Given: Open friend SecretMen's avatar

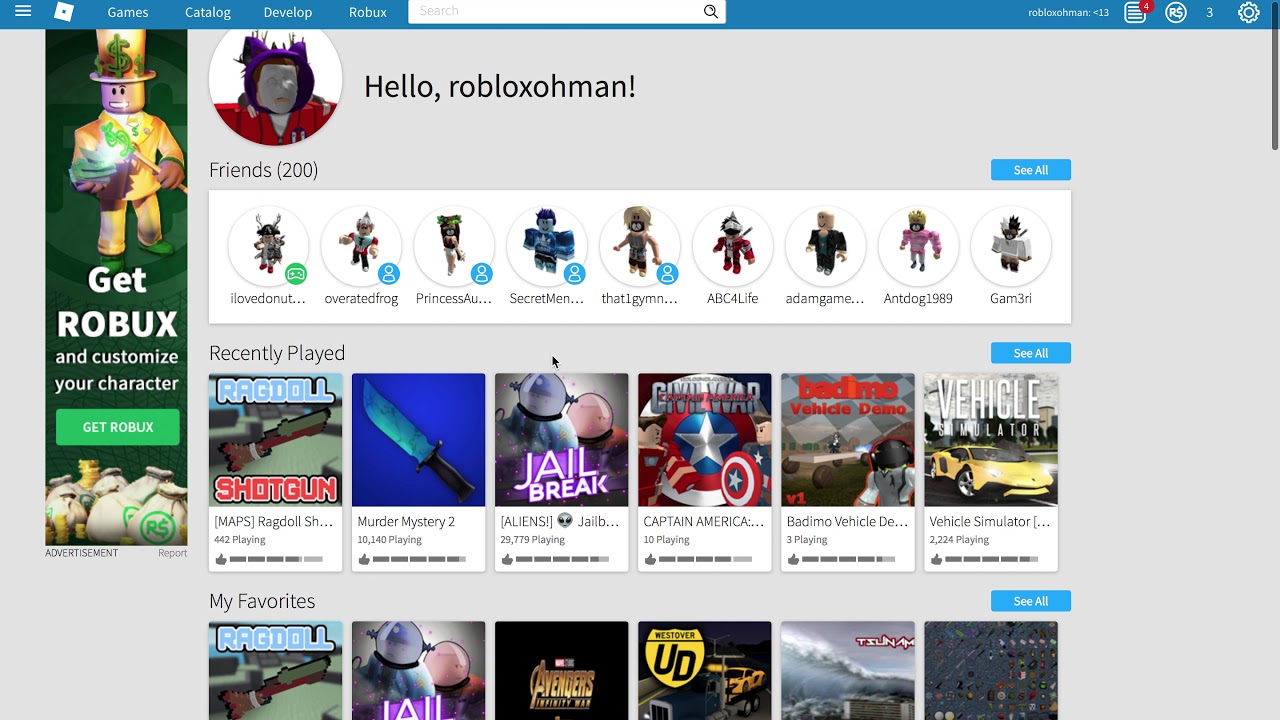Looking at the screenshot, I should tap(547, 246).
